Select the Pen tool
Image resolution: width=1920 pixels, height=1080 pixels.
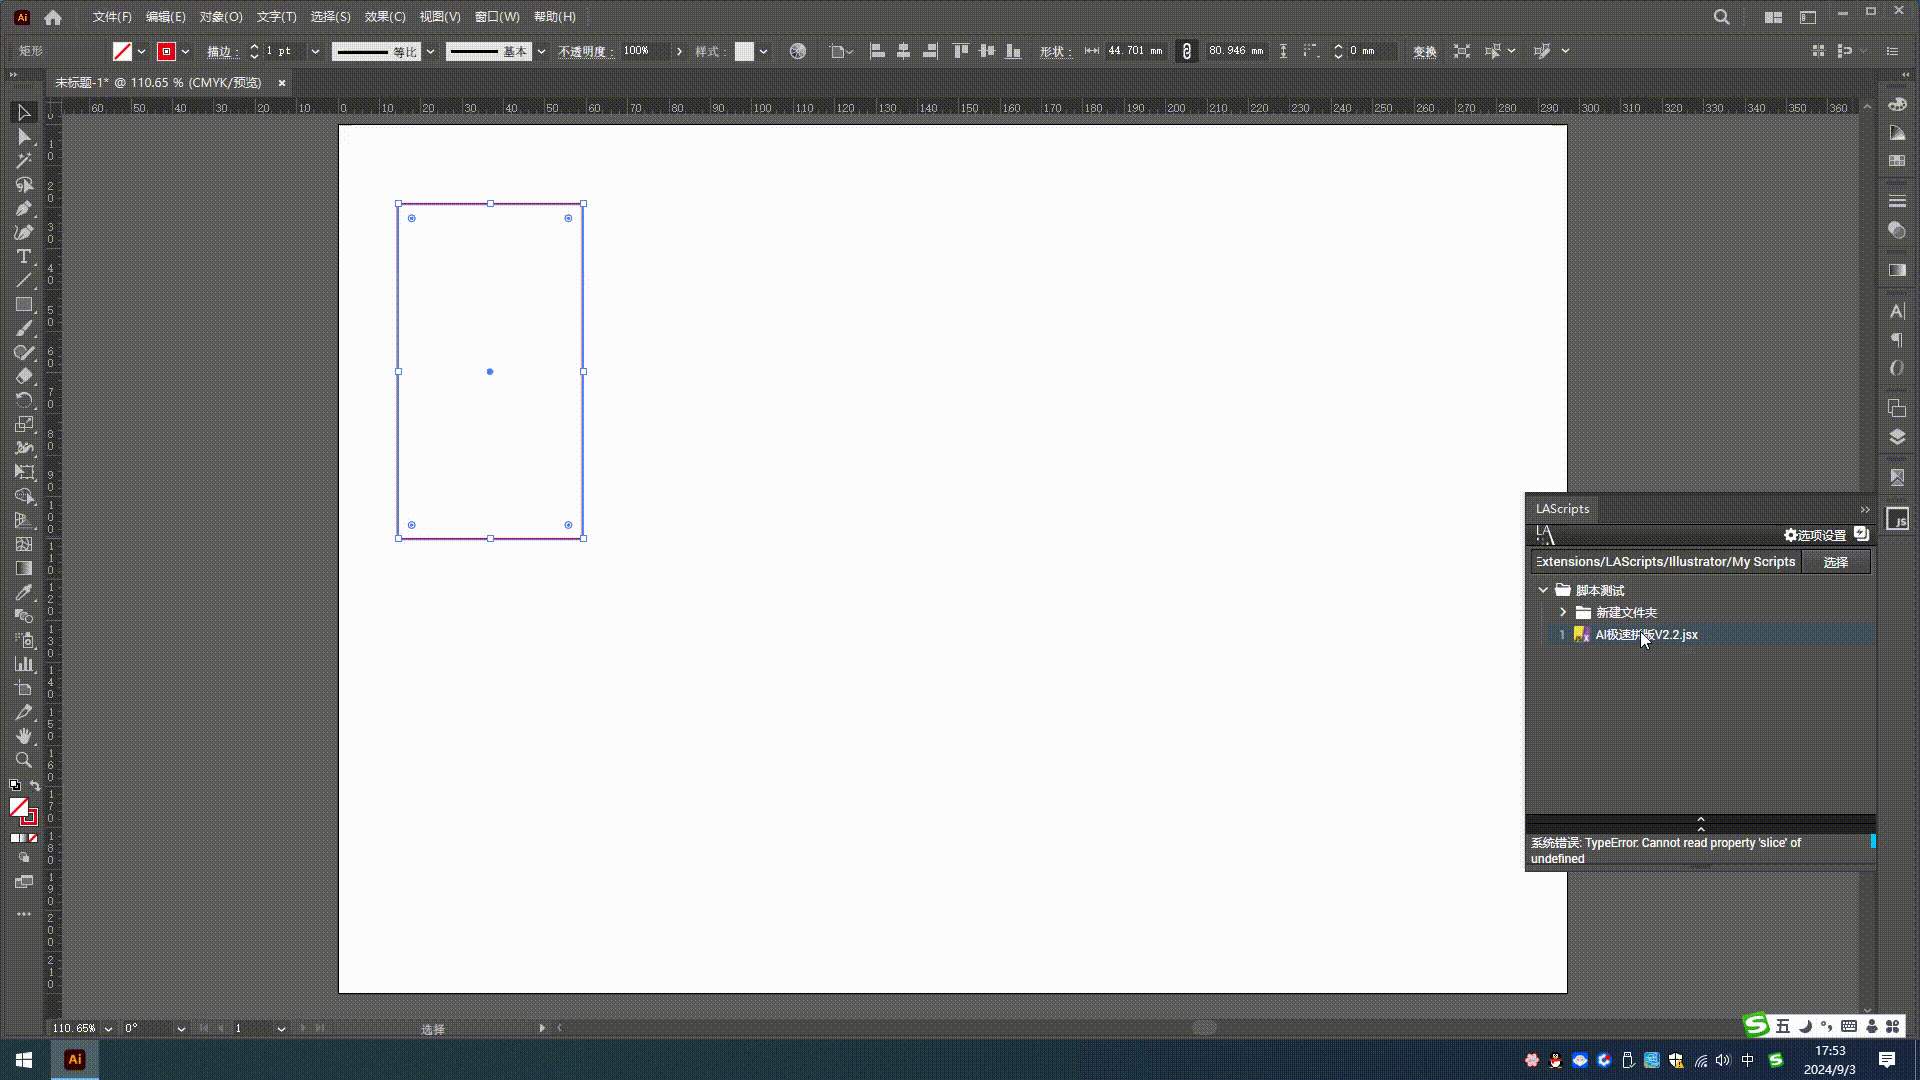tap(23, 208)
